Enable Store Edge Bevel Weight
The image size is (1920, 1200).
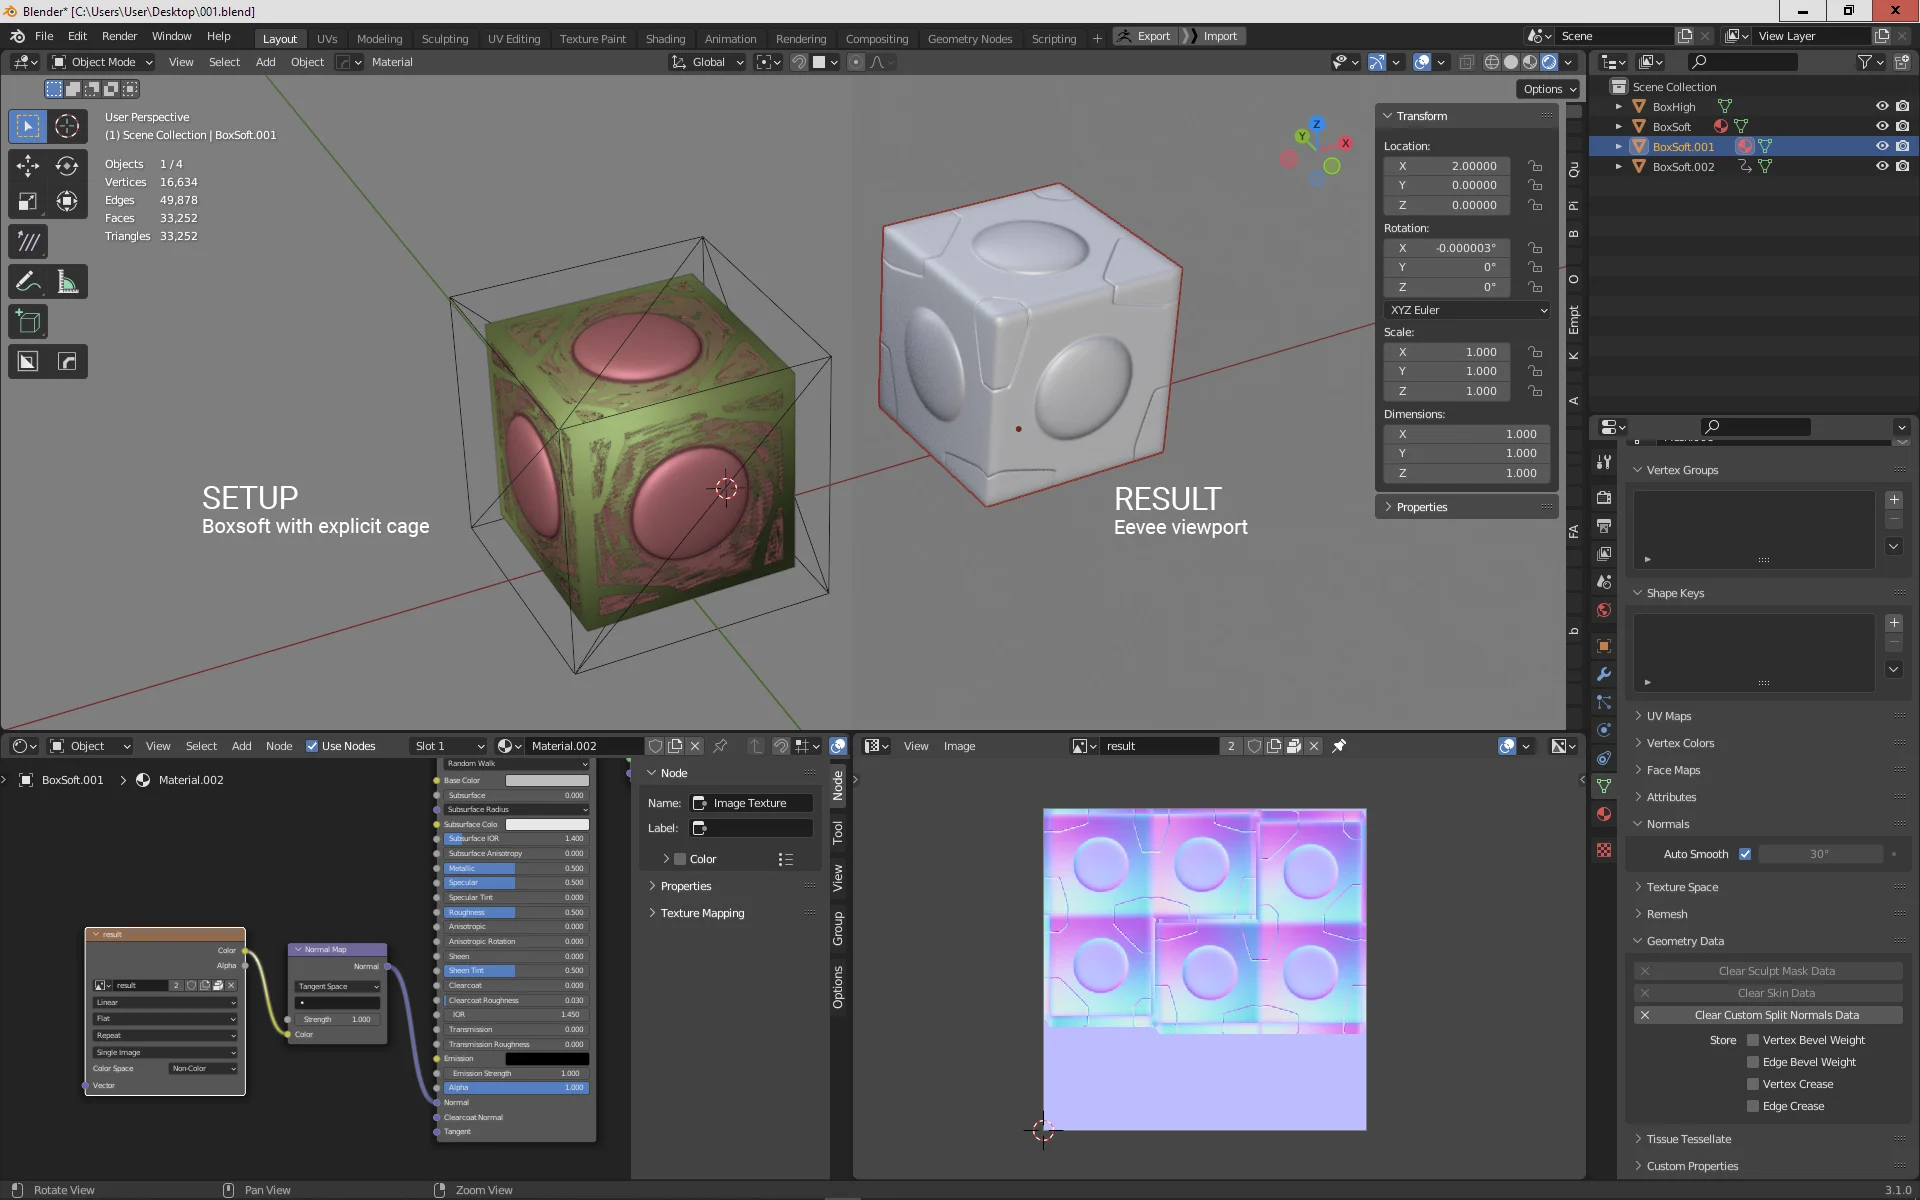pyautogui.click(x=1753, y=1062)
